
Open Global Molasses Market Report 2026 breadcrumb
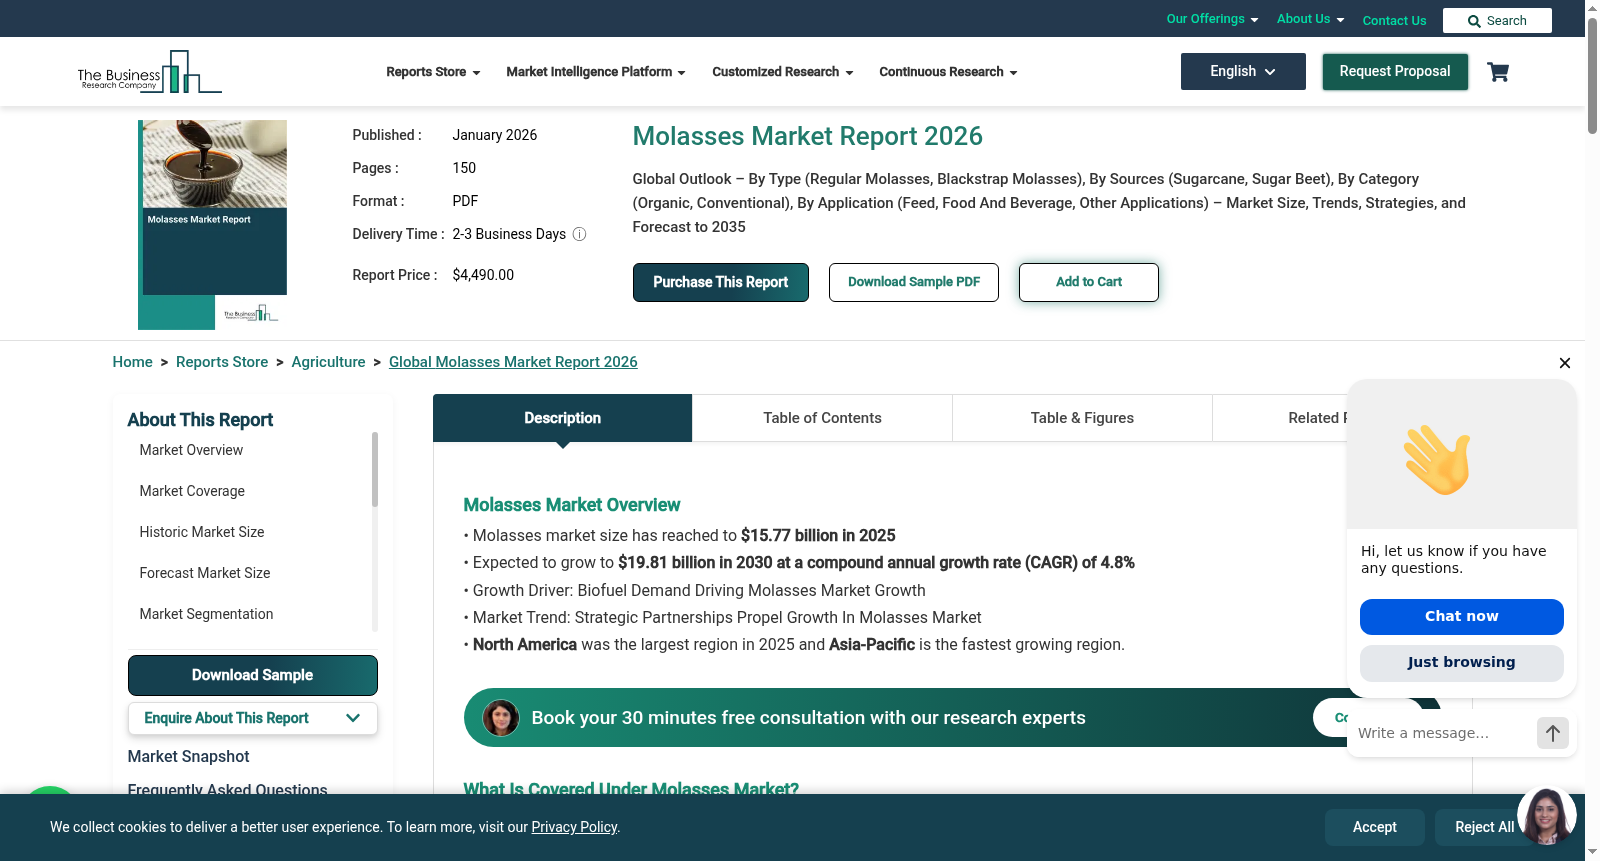(x=513, y=362)
